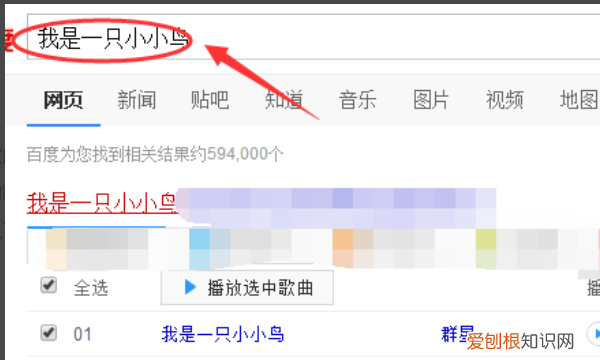The height and width of the screenshot is (360, 600).
Task: Switch to the 知道 tab
Action: (284, 100)
